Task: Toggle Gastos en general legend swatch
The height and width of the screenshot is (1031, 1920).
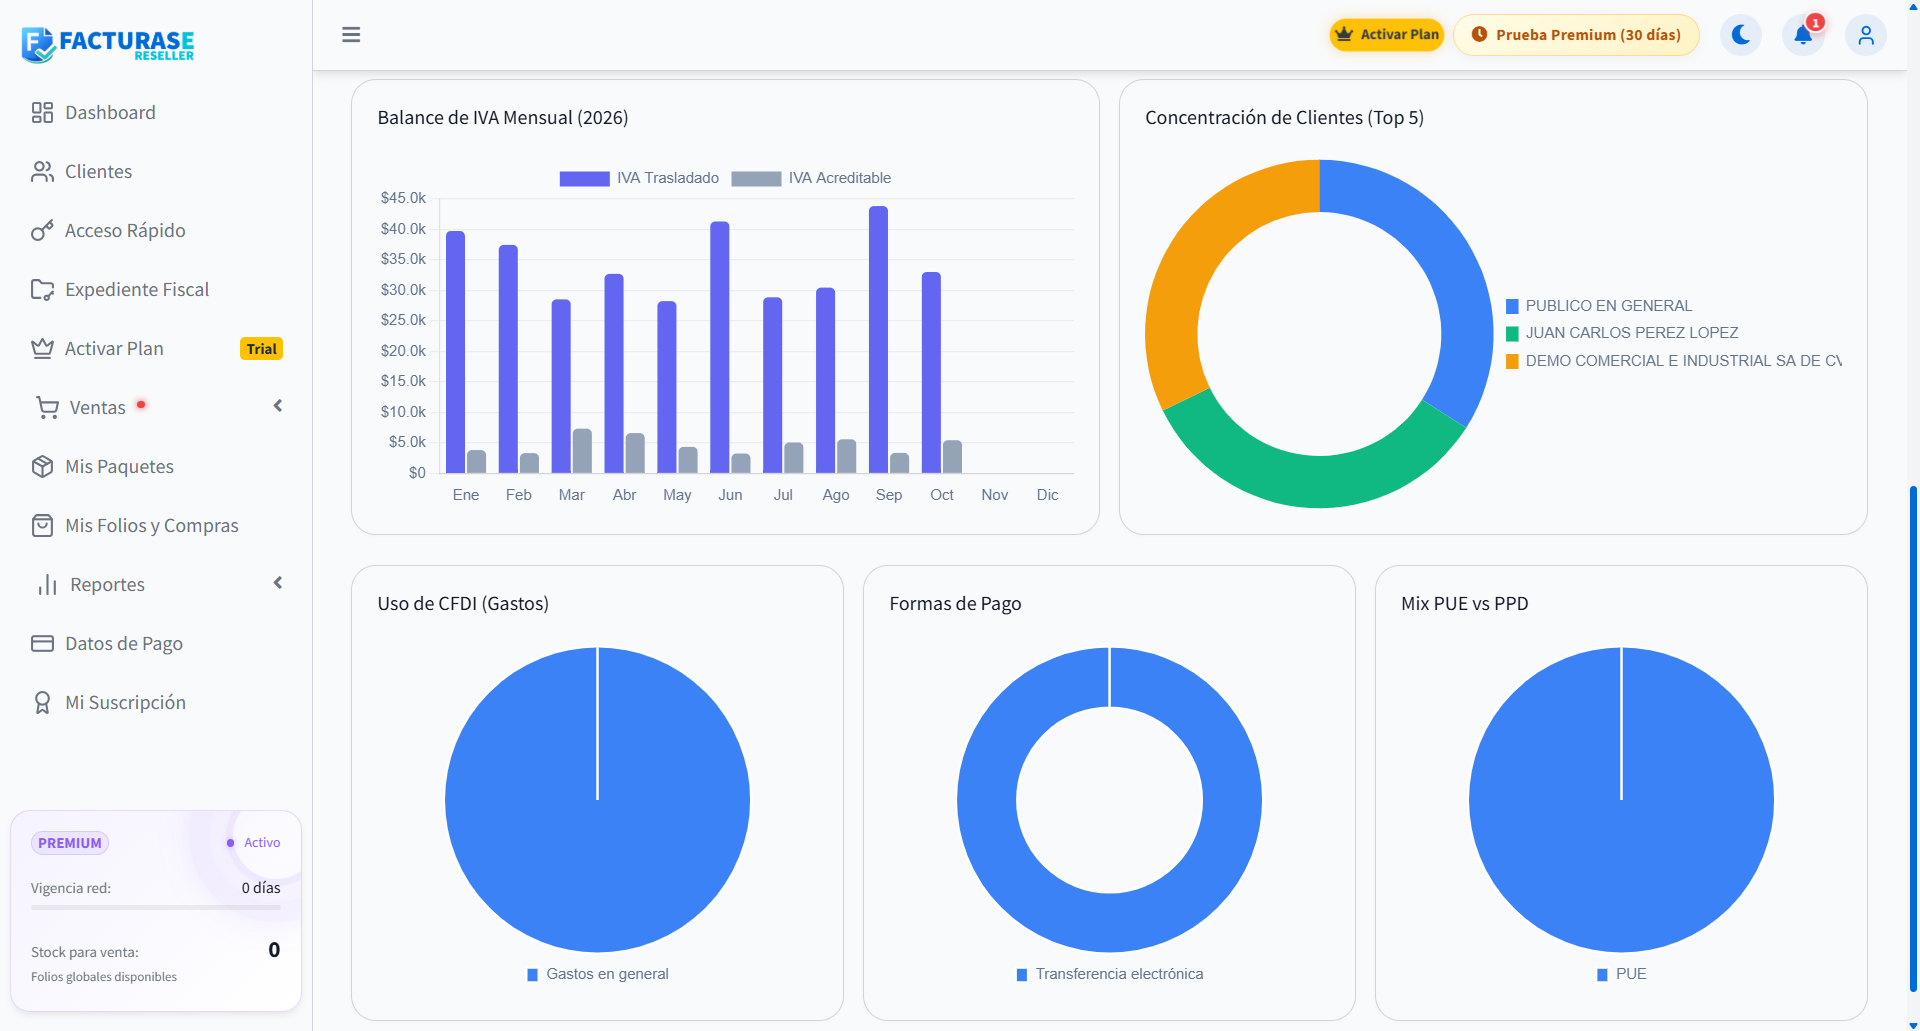Action: [533, 975]
